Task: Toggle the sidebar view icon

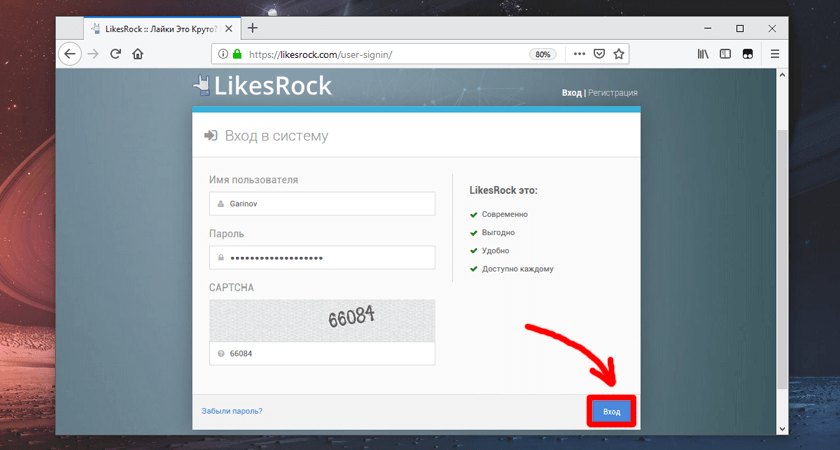Action: point(725,54)
